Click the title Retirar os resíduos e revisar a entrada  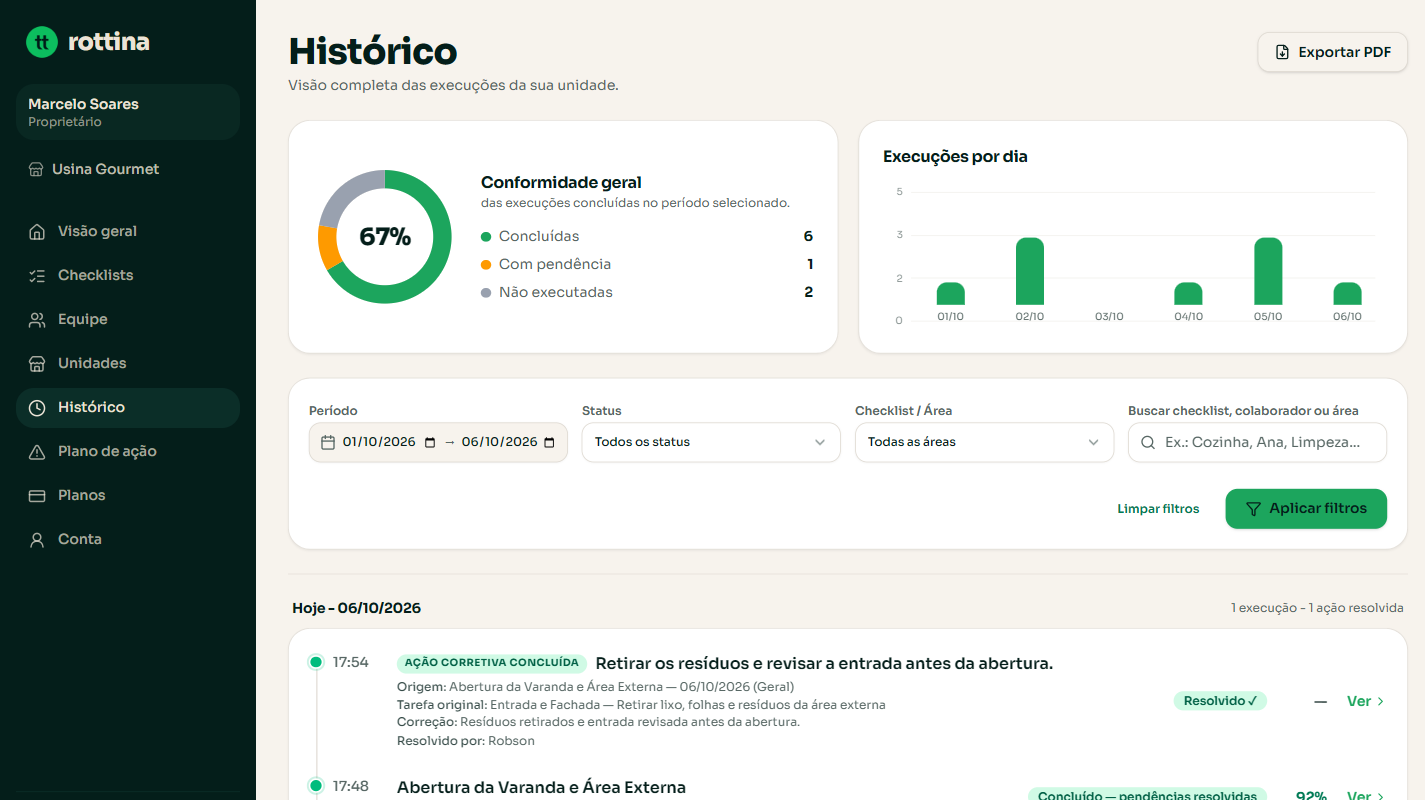[824, 663]
